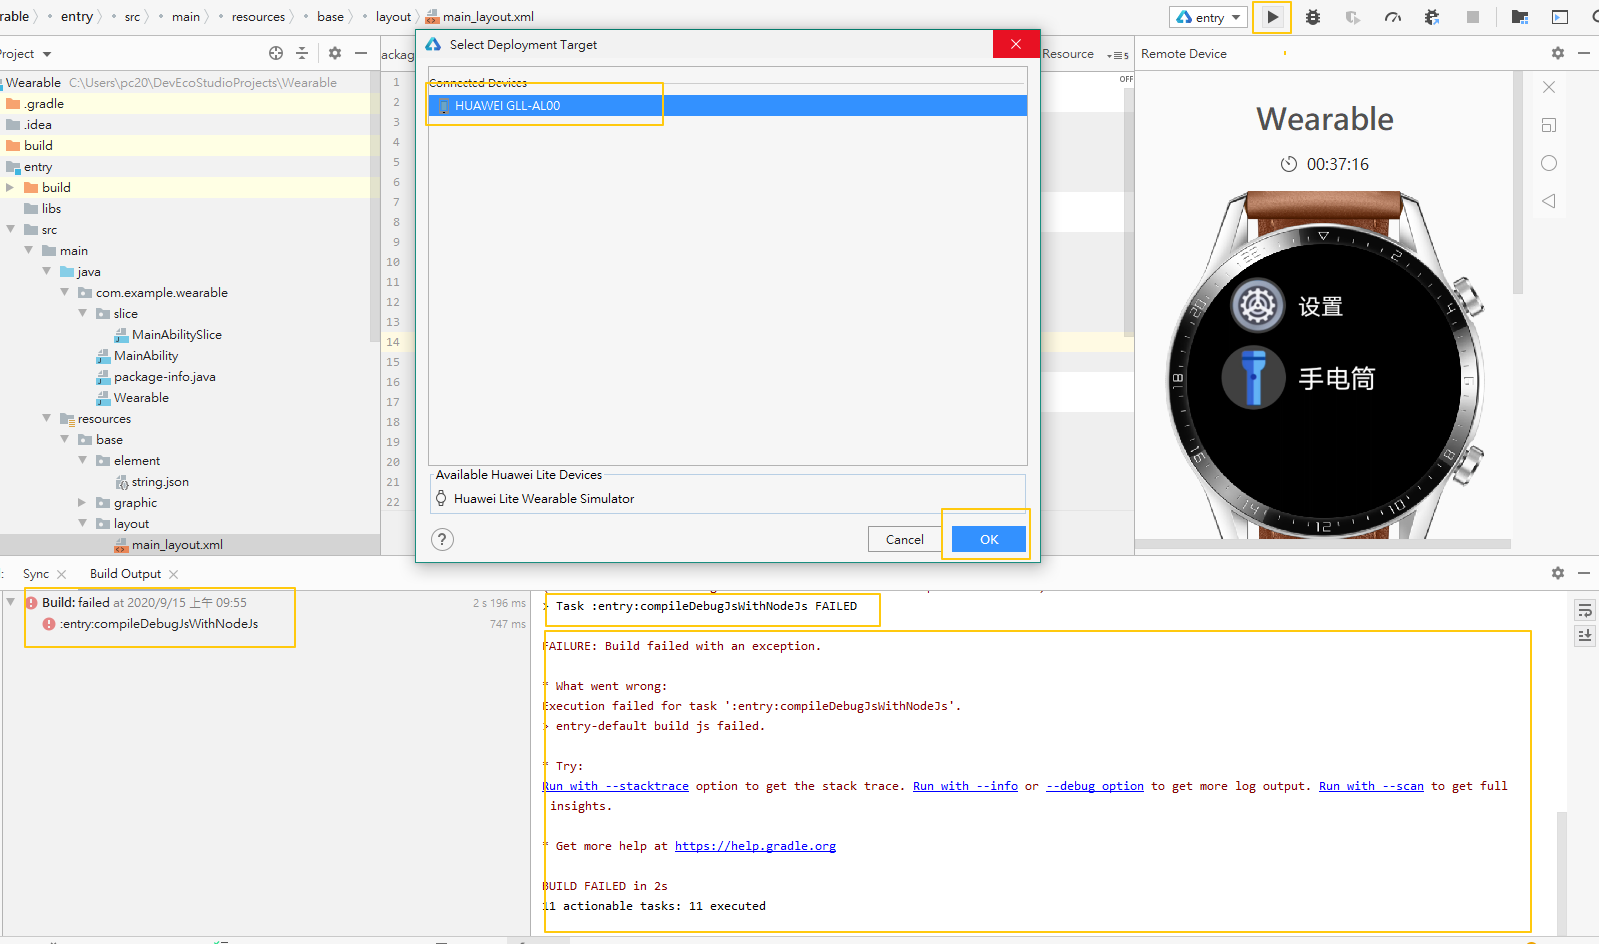1599x944 pixels.
Task: Collapse the element folder
Action: [x=82, y=460]
